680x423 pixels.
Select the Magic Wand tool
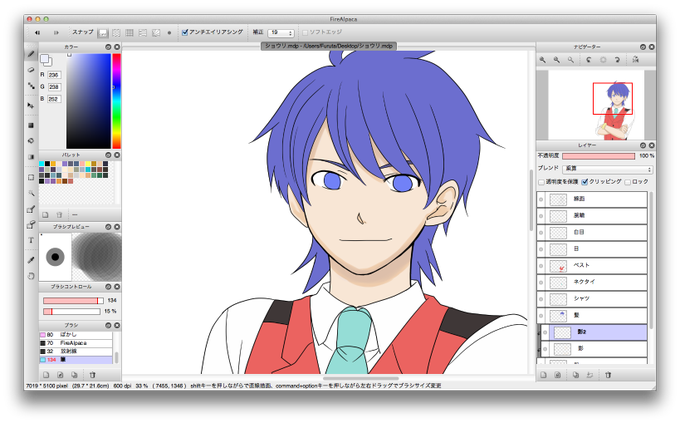point(31,193)
